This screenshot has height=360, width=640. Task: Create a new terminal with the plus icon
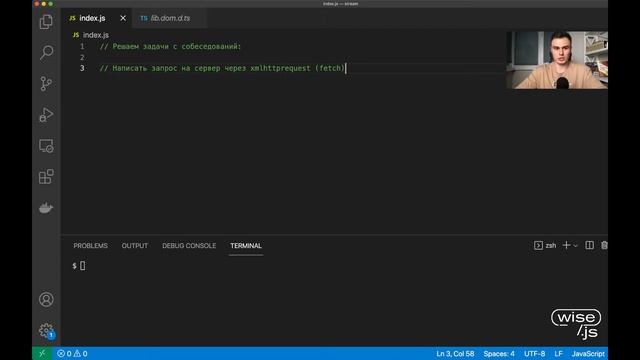566,245
